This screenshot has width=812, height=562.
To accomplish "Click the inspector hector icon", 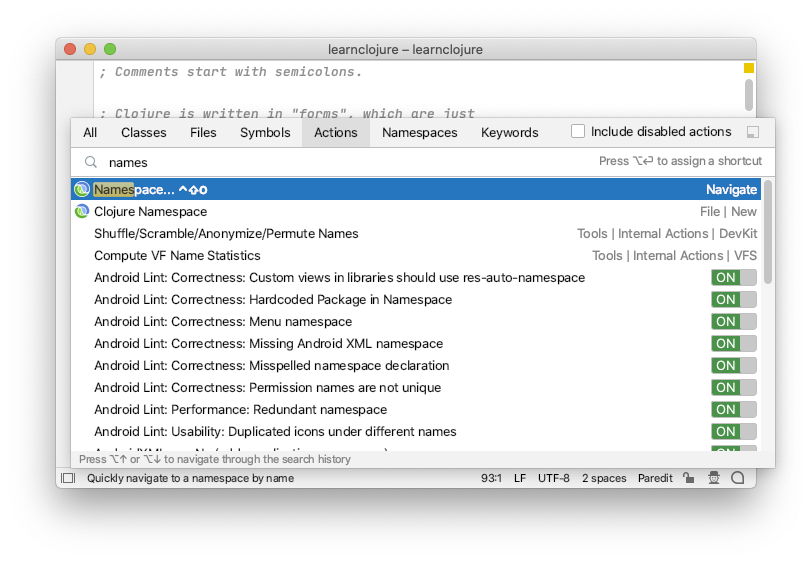I will (714, 478).
